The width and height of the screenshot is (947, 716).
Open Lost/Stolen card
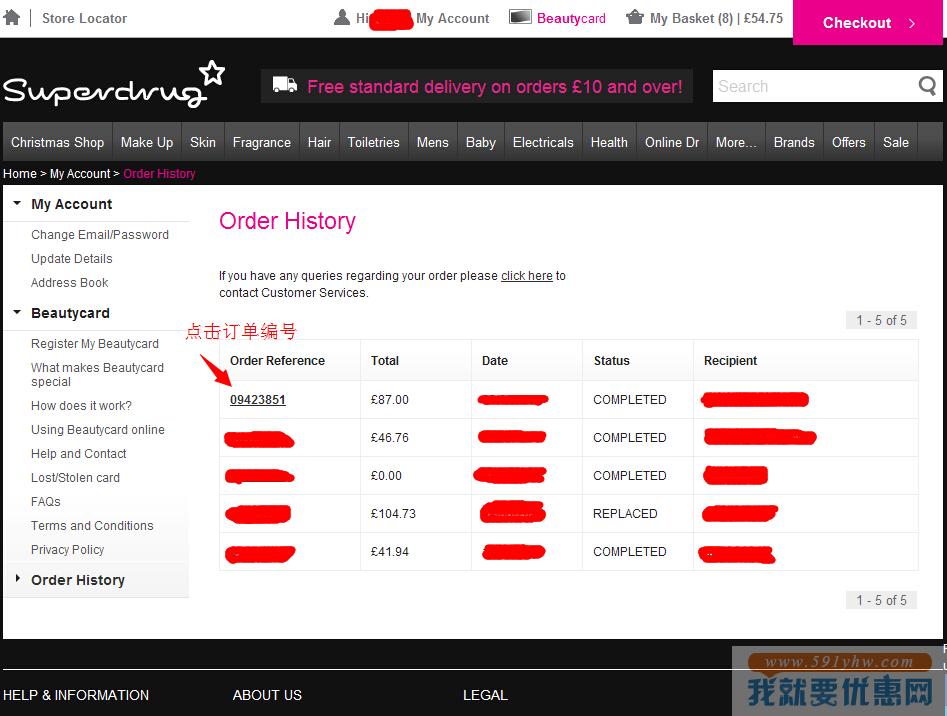[x=75, y=478]
